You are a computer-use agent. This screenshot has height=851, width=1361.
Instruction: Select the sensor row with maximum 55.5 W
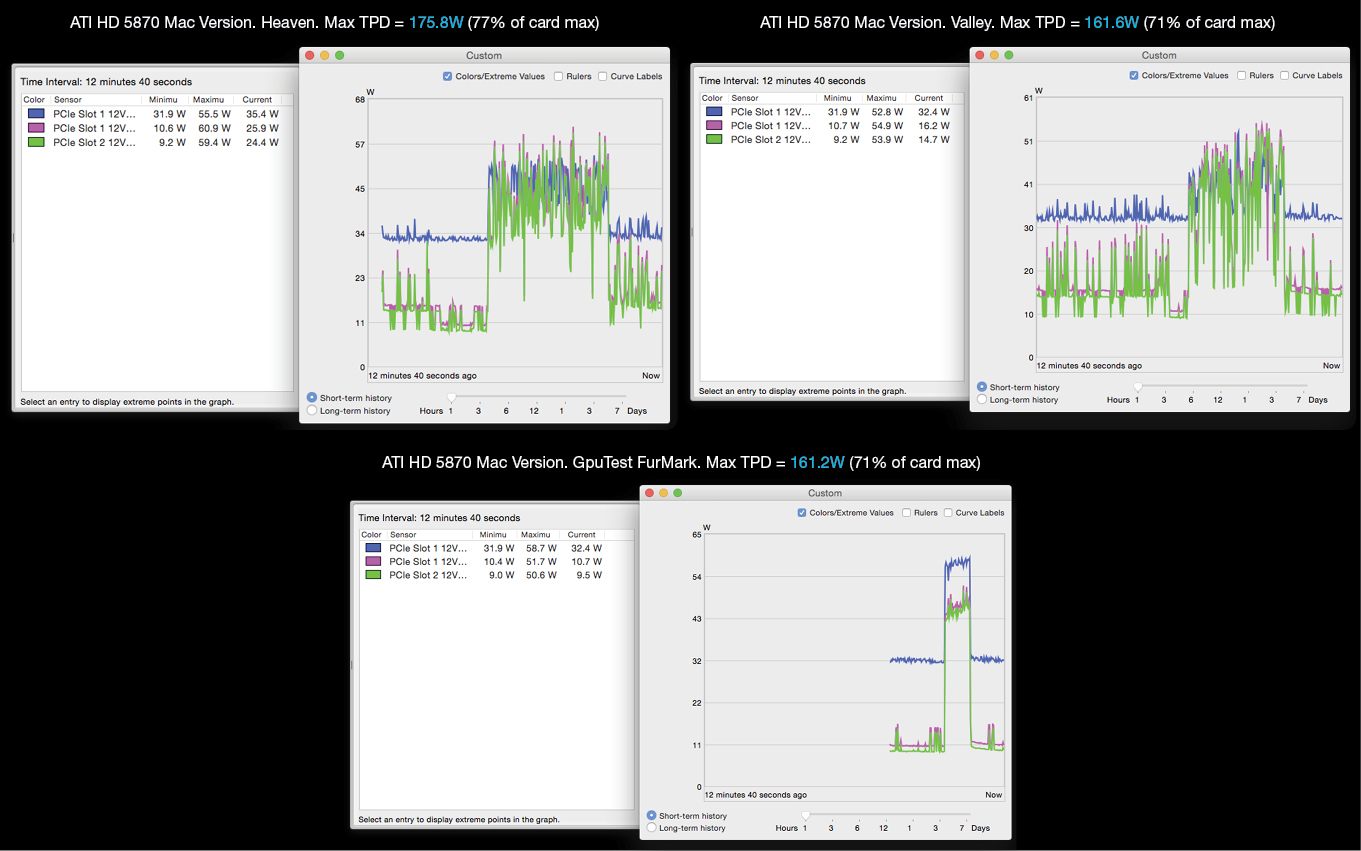click(157, 114)
